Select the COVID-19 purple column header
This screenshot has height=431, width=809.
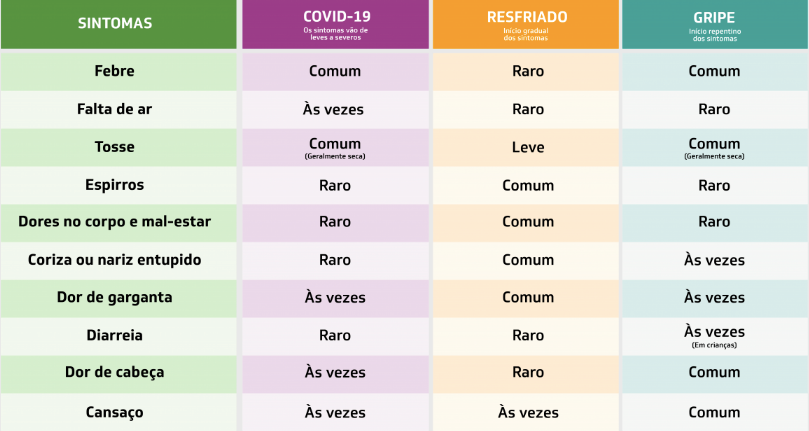(335, 24)
